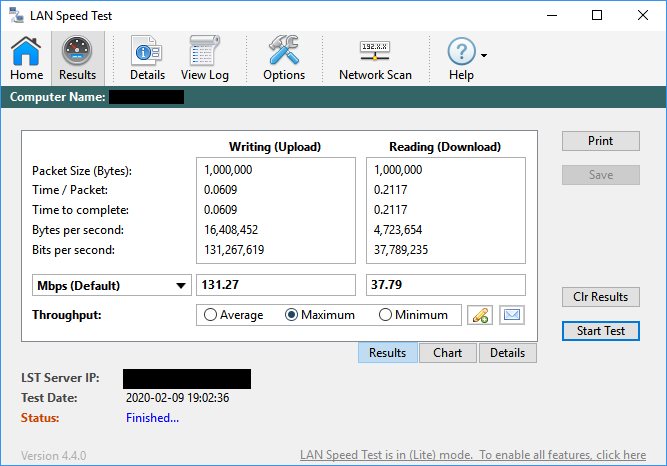Open Options tools icon
Screen dimensions: 667x466
[284, 58]
